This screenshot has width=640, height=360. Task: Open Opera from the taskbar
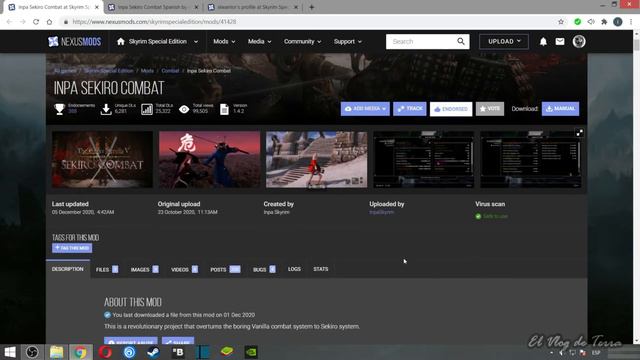click(x=105, y=352)
